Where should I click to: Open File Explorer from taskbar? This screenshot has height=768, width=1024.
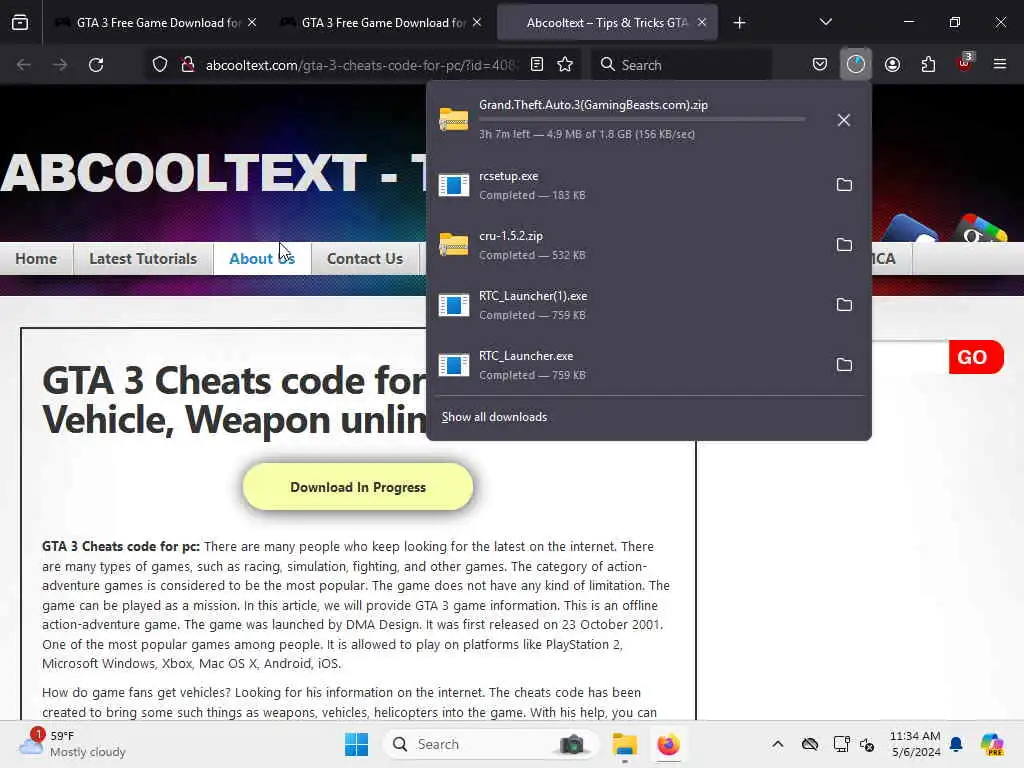[625, 744]
